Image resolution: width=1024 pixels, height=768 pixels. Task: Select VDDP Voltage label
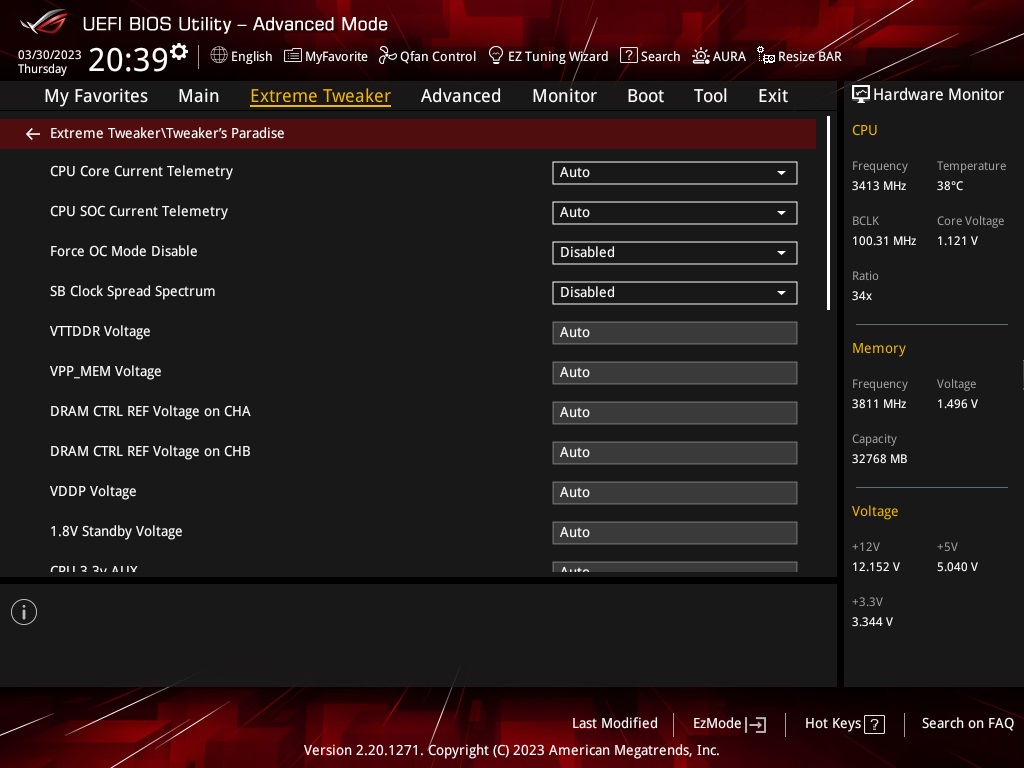pos(93,491)
